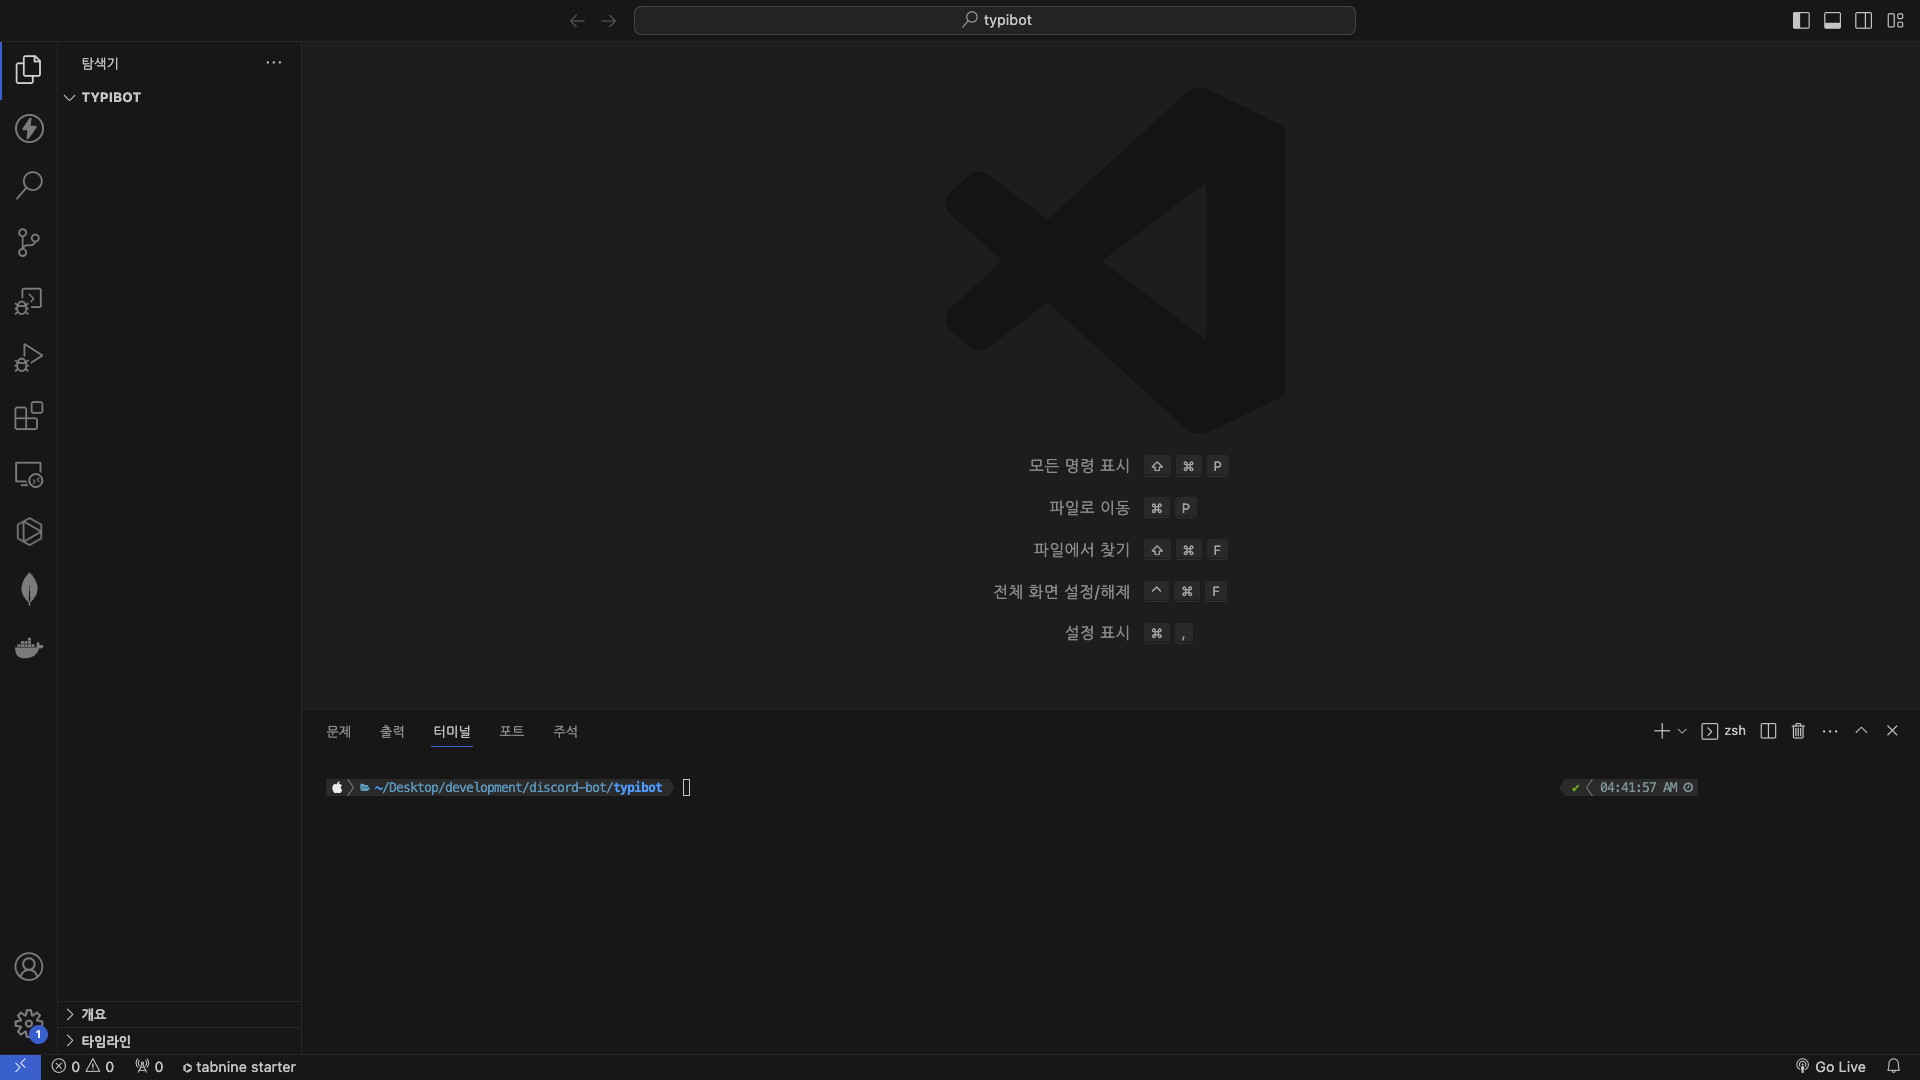This screenshot has height=1080, width=1920.
Task: Select the 터미널 tab
Action: click(452, 731)
